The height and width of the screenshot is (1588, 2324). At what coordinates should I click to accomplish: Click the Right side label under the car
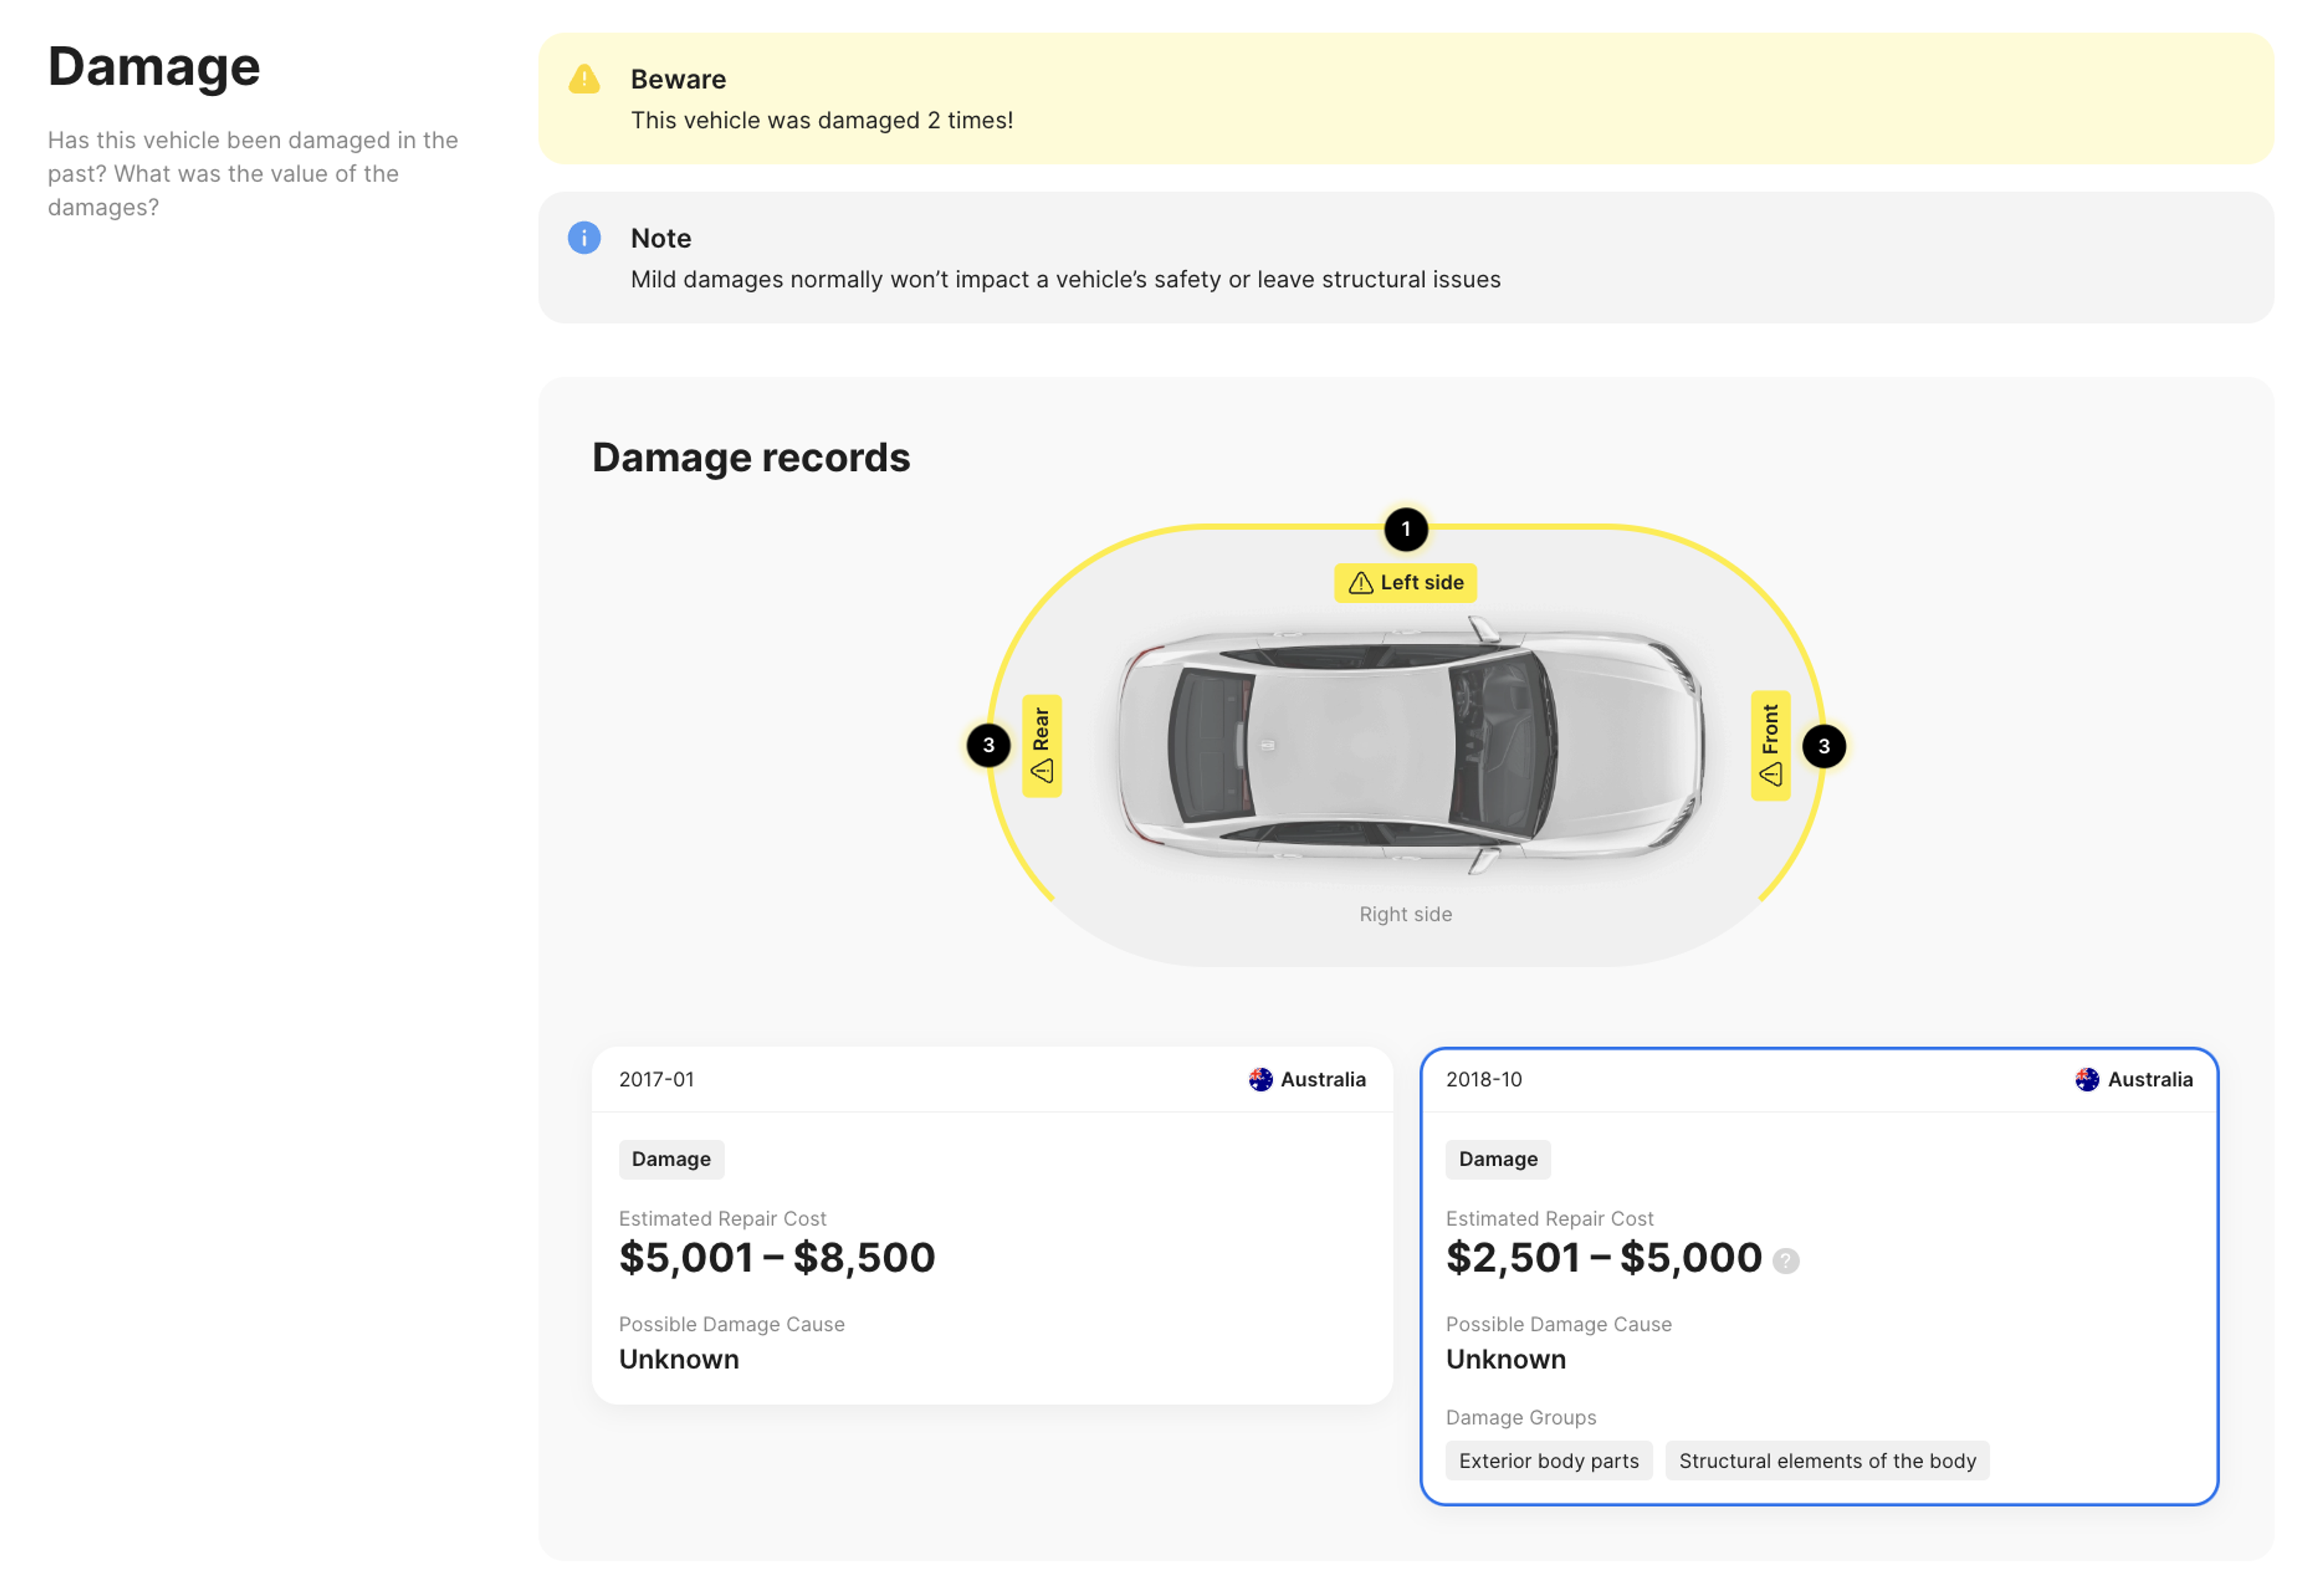(x=1405, y=914)
